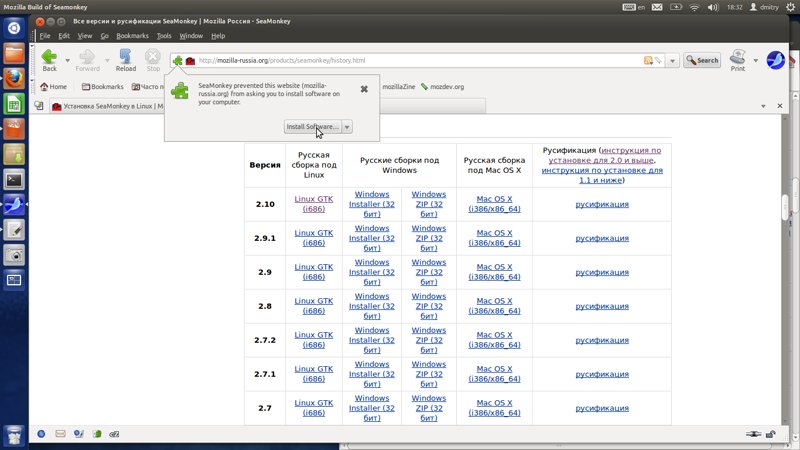Open 'инструкция по установке для 1.1 и ниже' link
Viewport: 800px width, 450px height.
pyautogui.click(x=602, y=175)
